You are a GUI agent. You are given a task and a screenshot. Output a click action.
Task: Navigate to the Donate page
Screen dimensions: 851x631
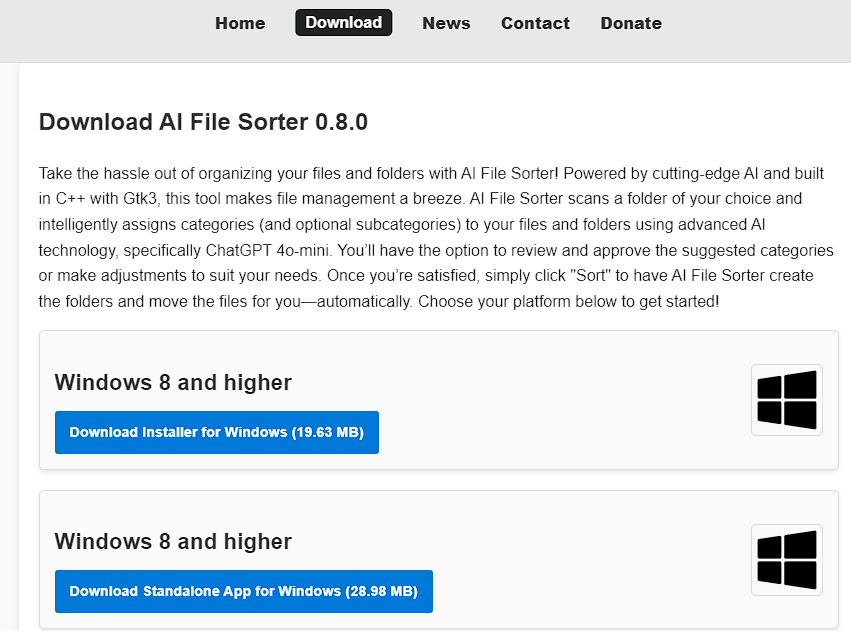(x=631, y=23)
